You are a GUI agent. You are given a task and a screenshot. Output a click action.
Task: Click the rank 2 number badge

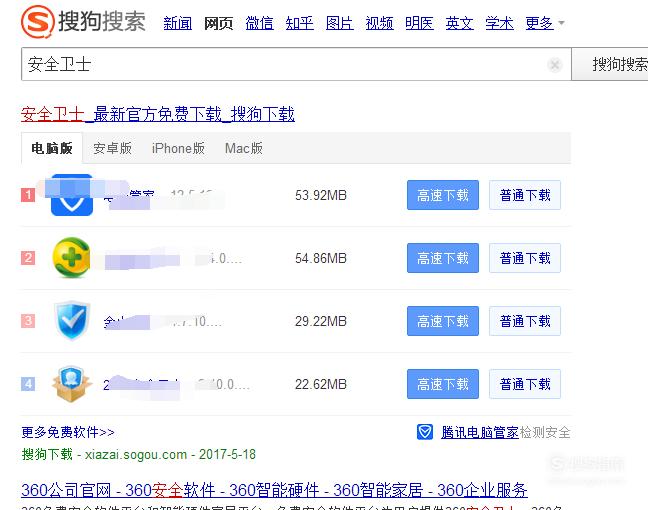point(28,258)
